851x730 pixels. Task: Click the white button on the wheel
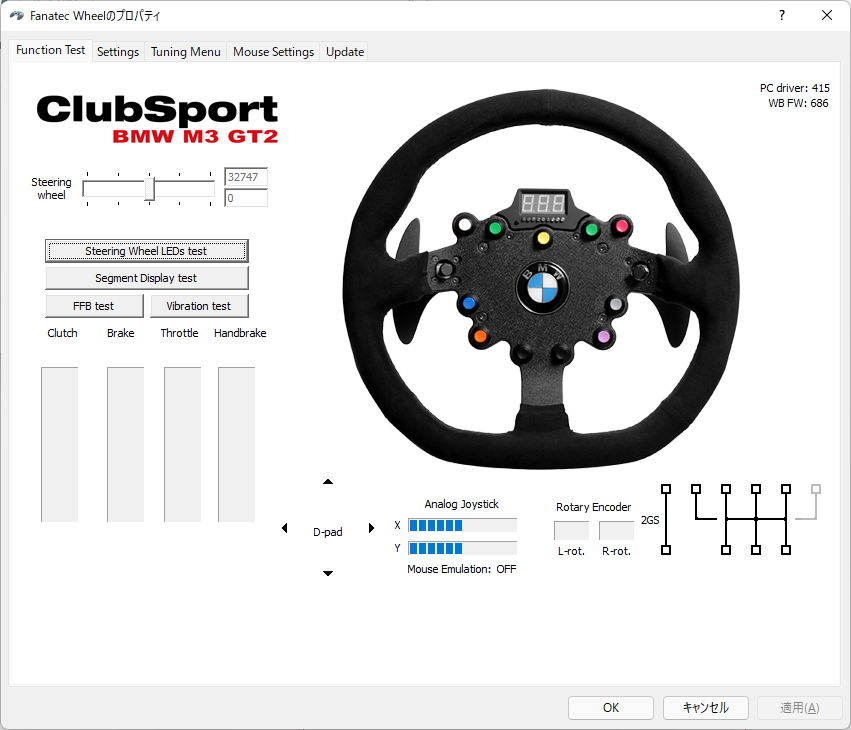click(x=465, y=225)
